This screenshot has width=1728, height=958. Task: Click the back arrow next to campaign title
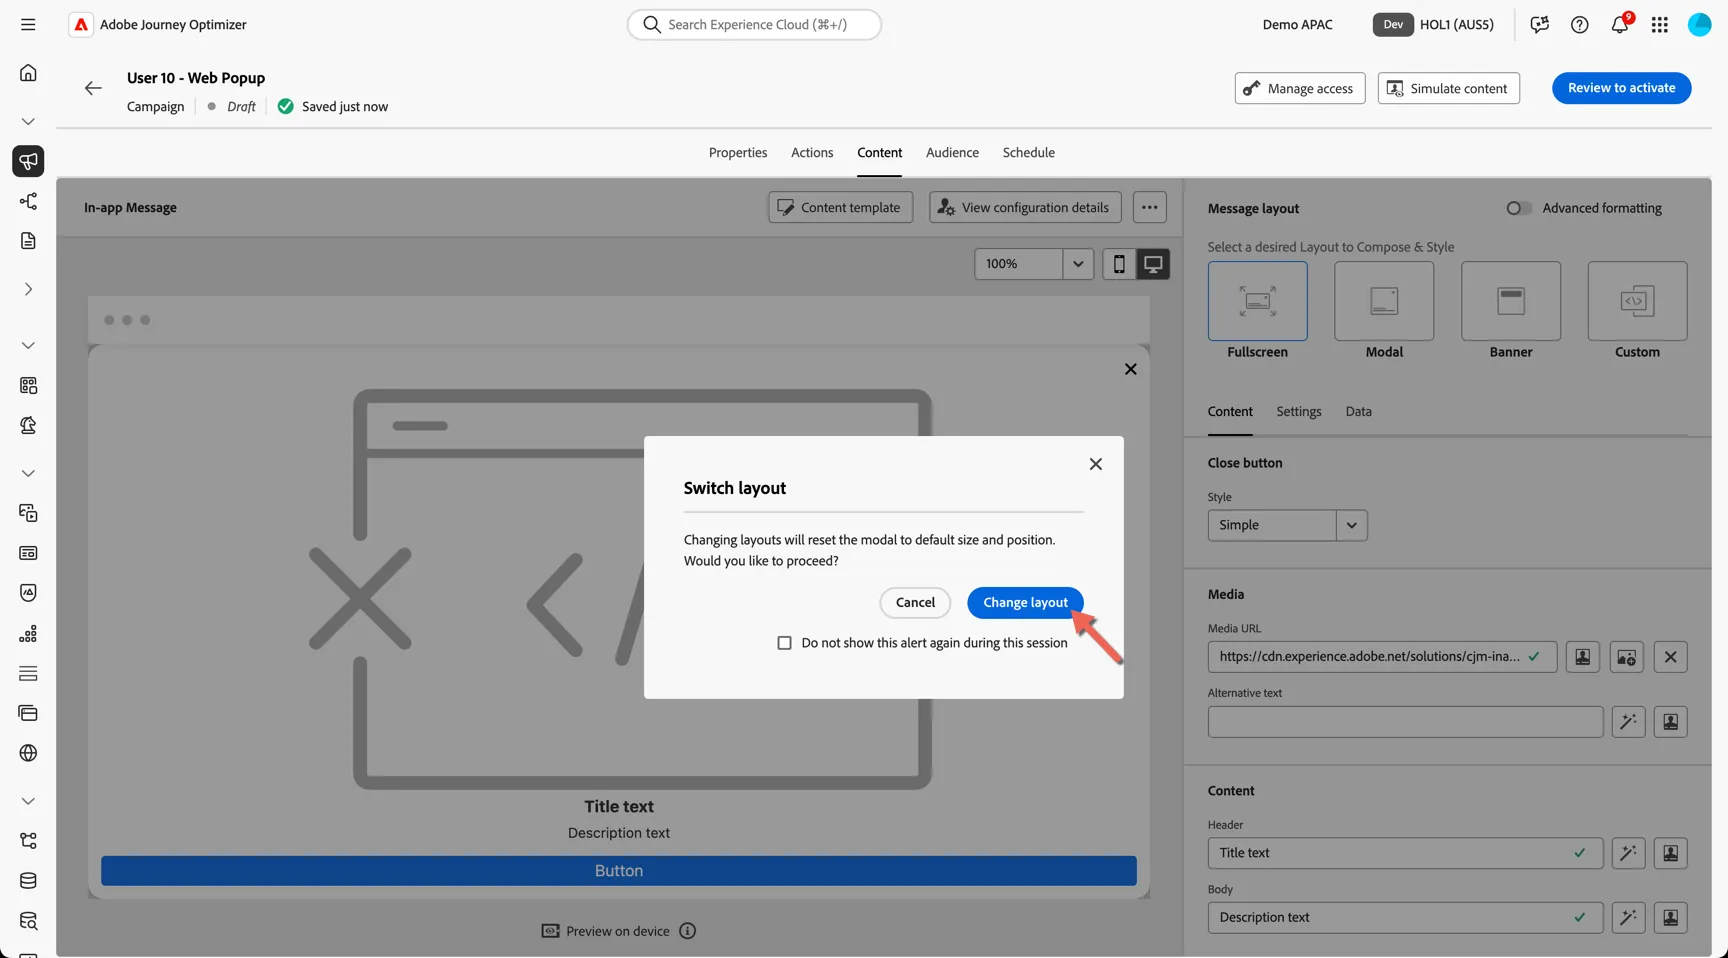tap(93, 88)
